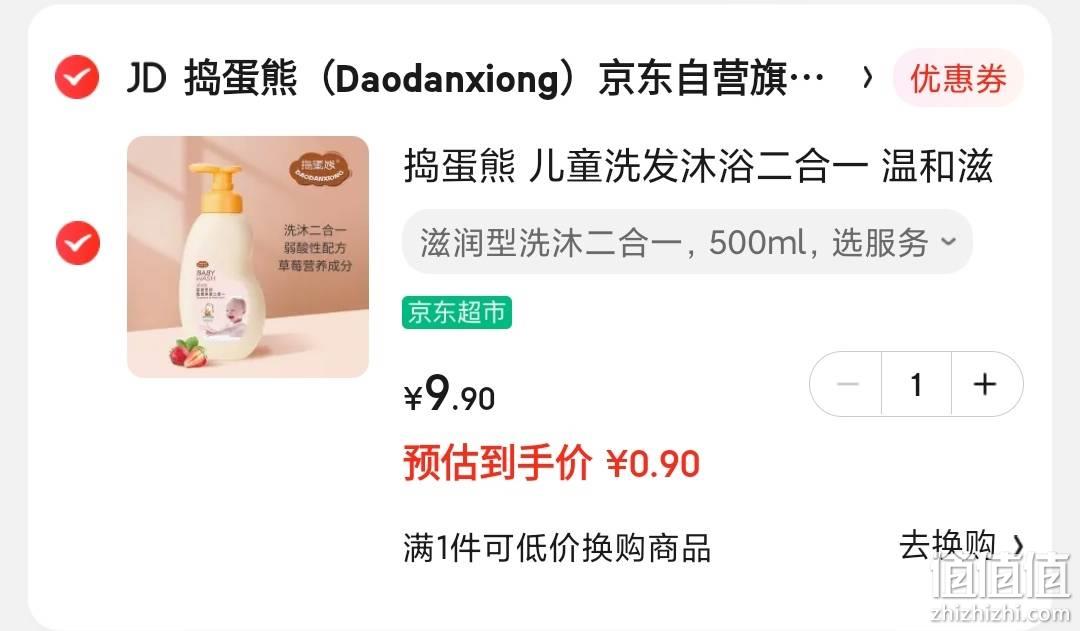Screen dimensions: 1080x631
Task: Uncheck the 捣蛋熊 shampoo item checkbox
Action: pyautogui.click(x=78, y=243)
